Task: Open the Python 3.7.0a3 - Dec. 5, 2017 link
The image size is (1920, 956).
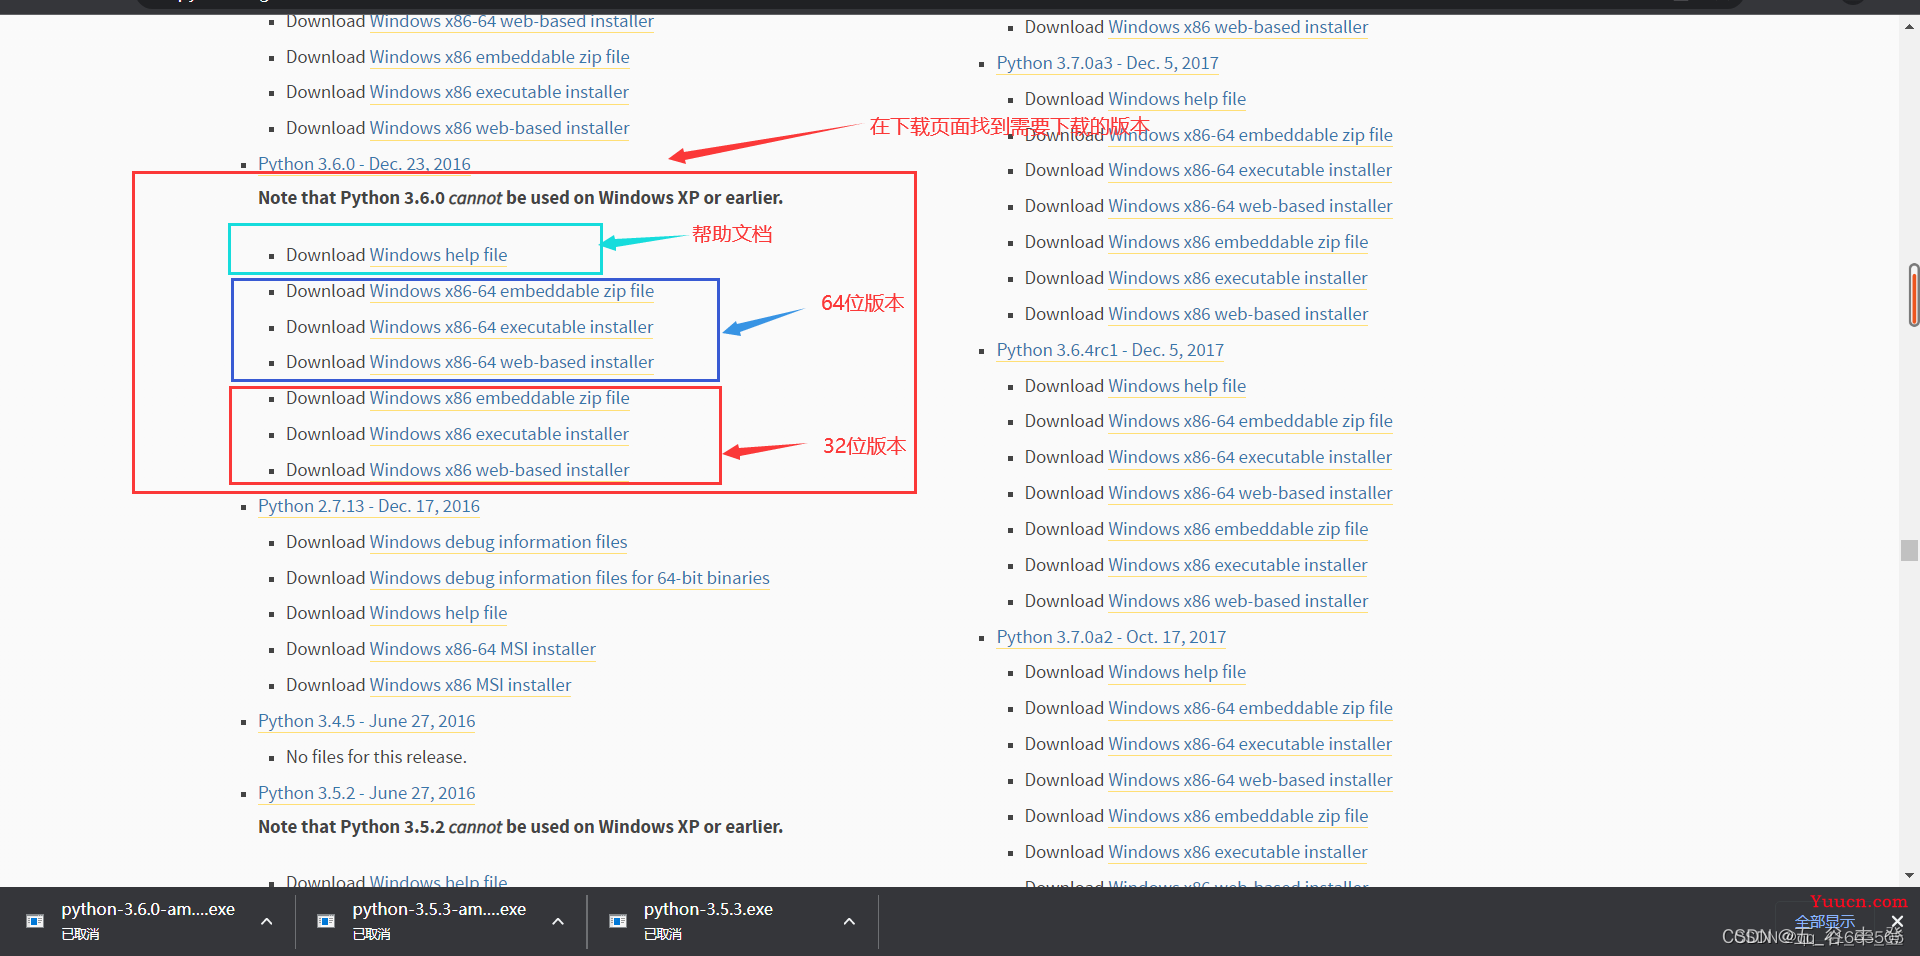Action: click(x=1107, y=63)
